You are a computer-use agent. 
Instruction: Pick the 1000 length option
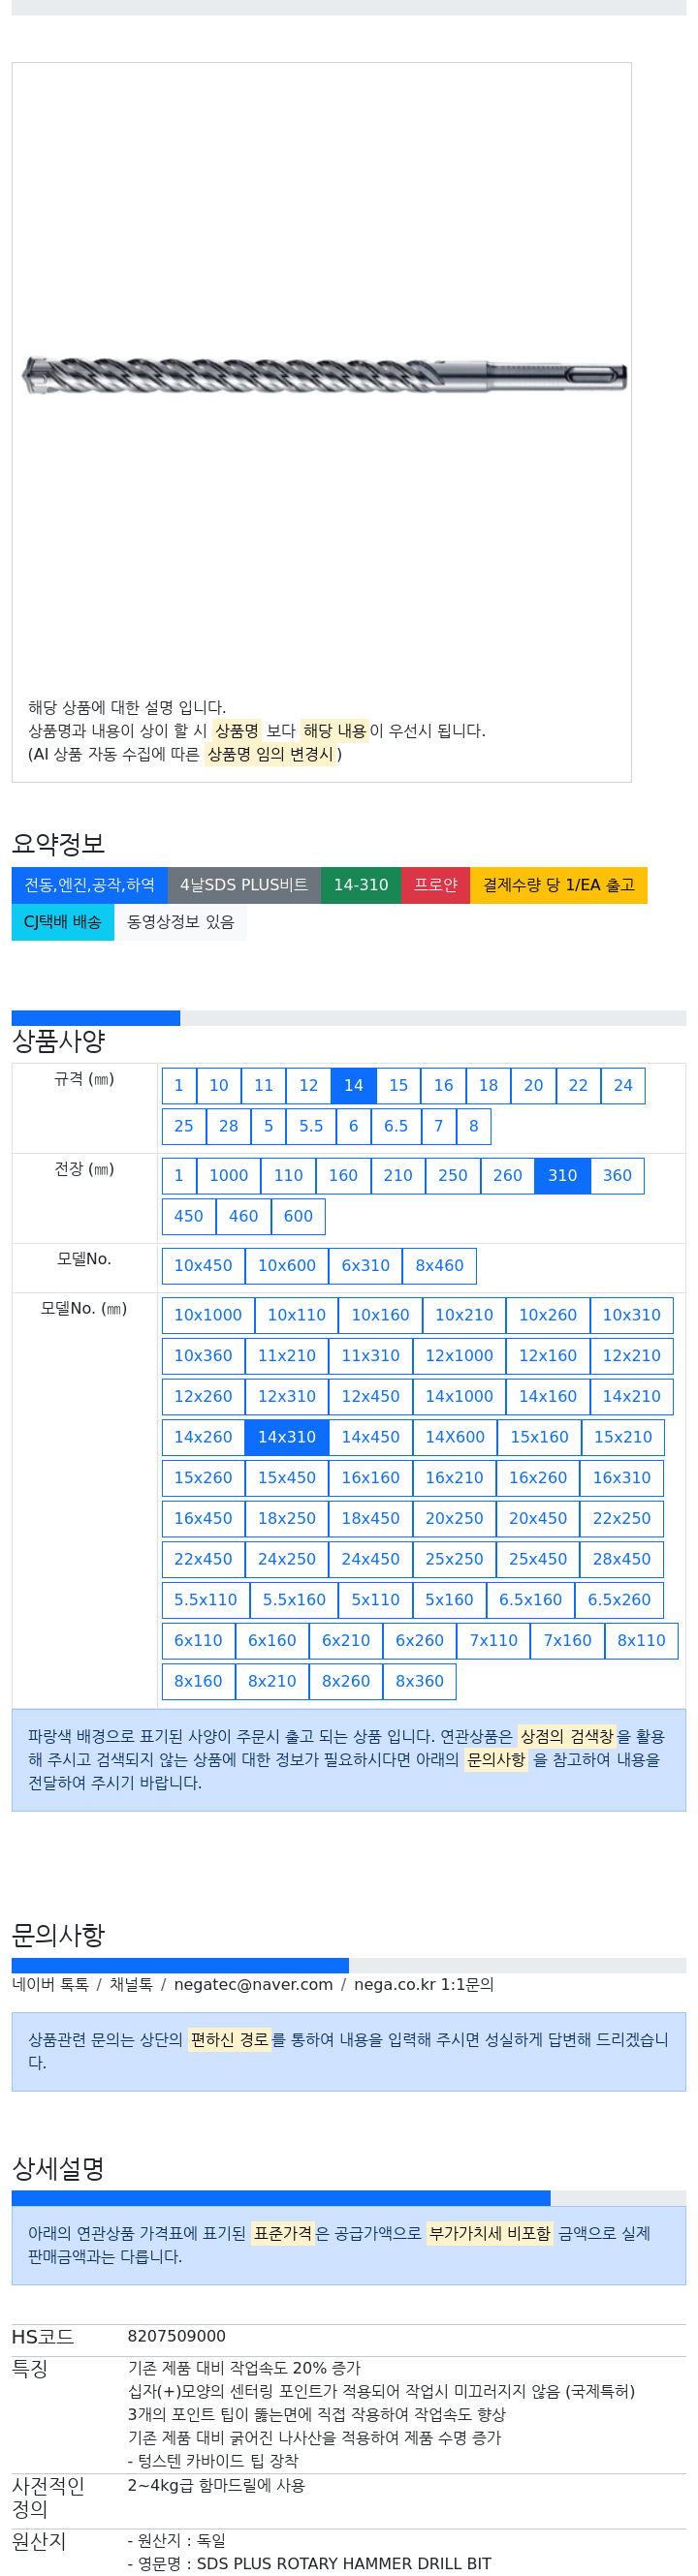(x=228, y=1175)
